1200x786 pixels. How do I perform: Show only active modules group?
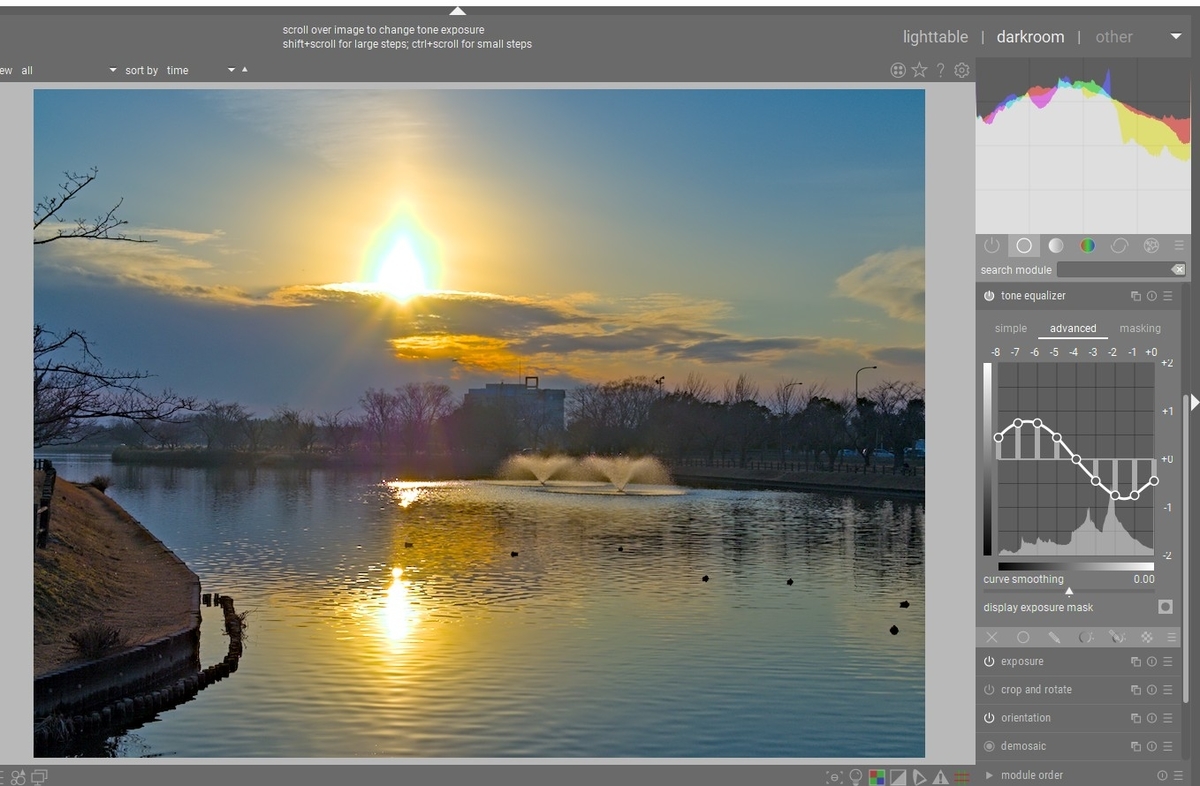[992, 245]
